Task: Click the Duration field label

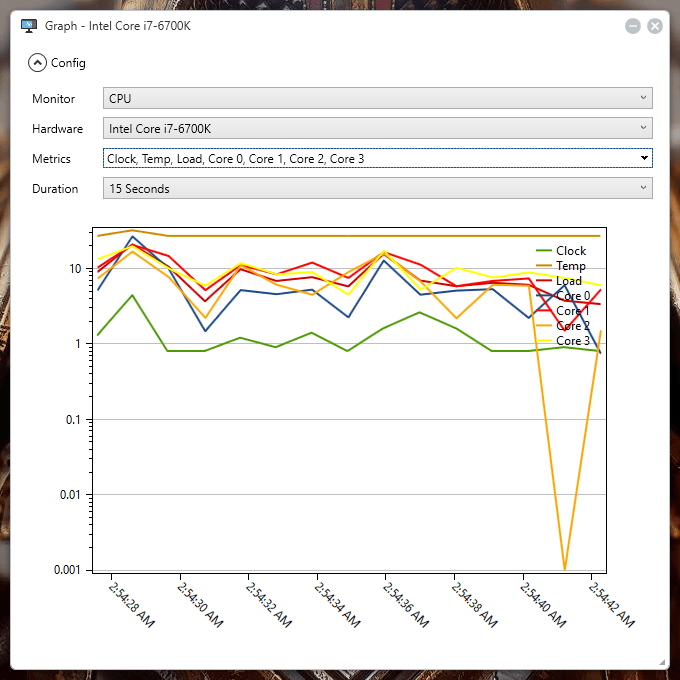Action: click(55, 189)
